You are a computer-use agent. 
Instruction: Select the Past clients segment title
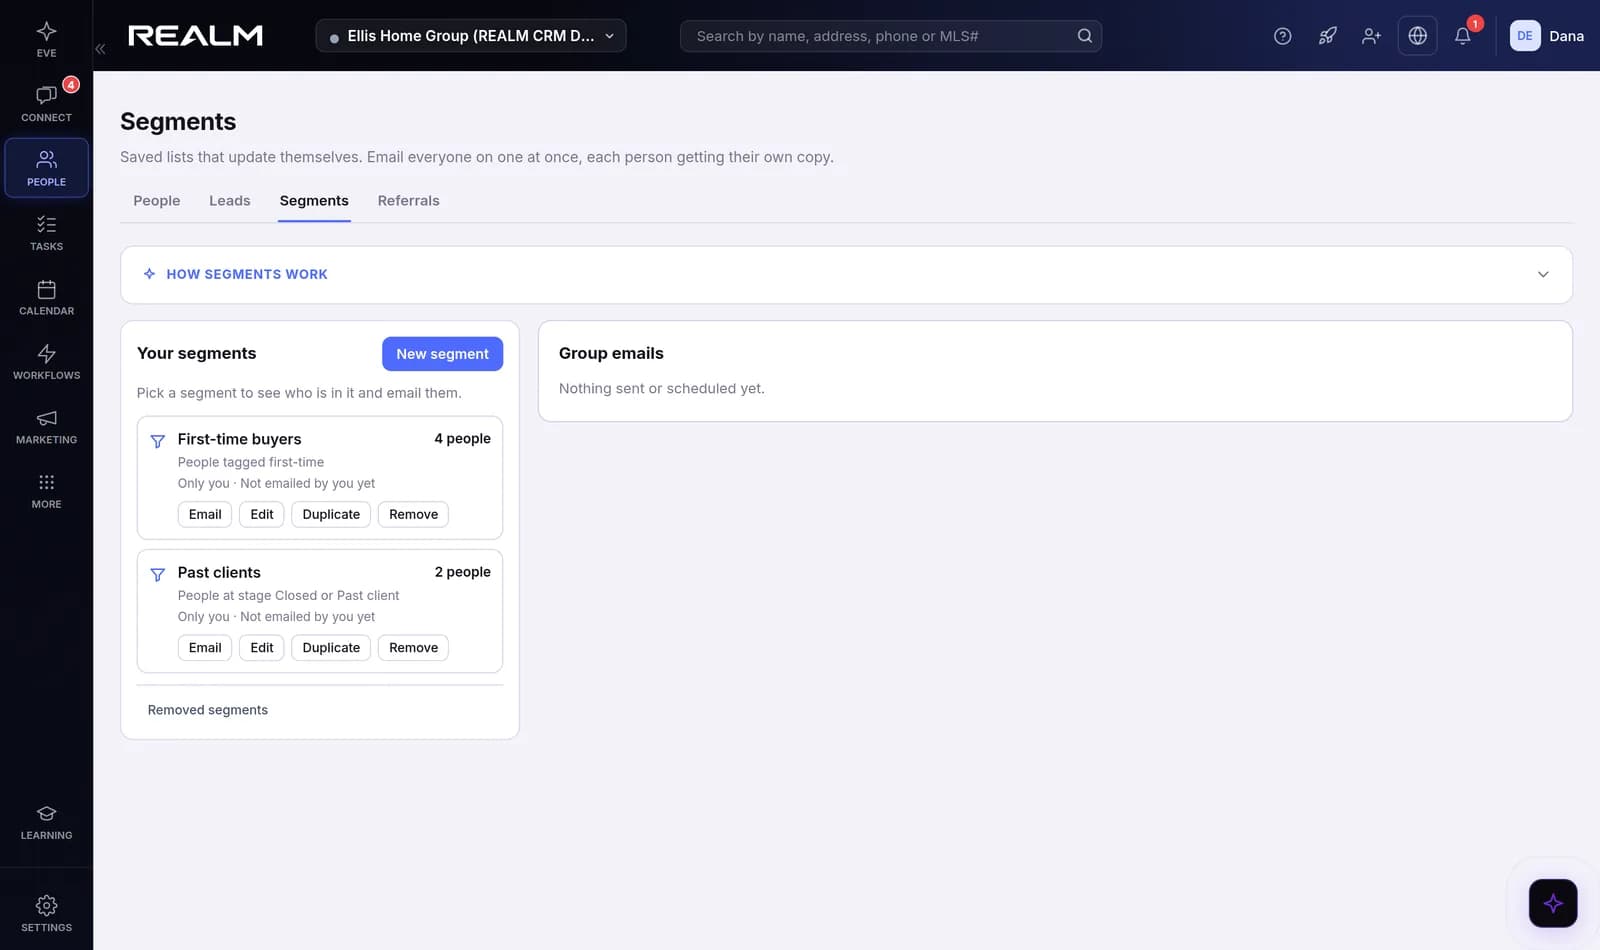coord(219,572)
